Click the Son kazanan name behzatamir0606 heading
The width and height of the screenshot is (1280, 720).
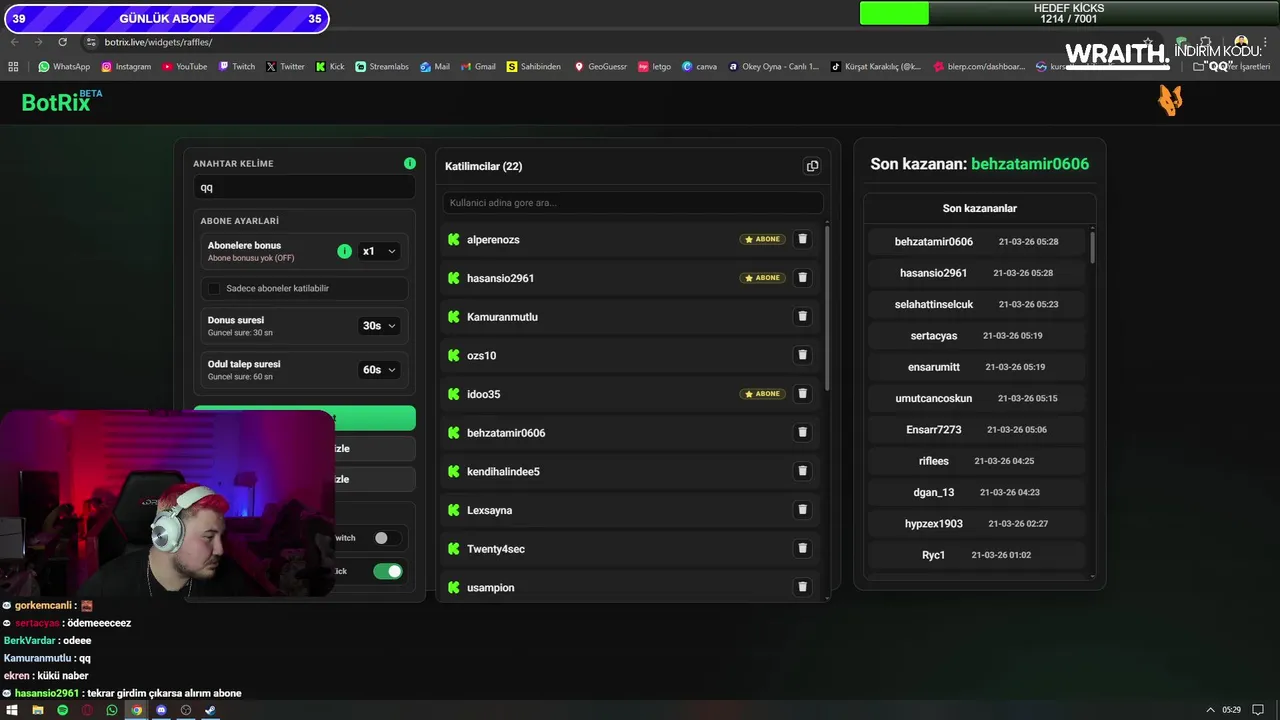pos(1030,164)
